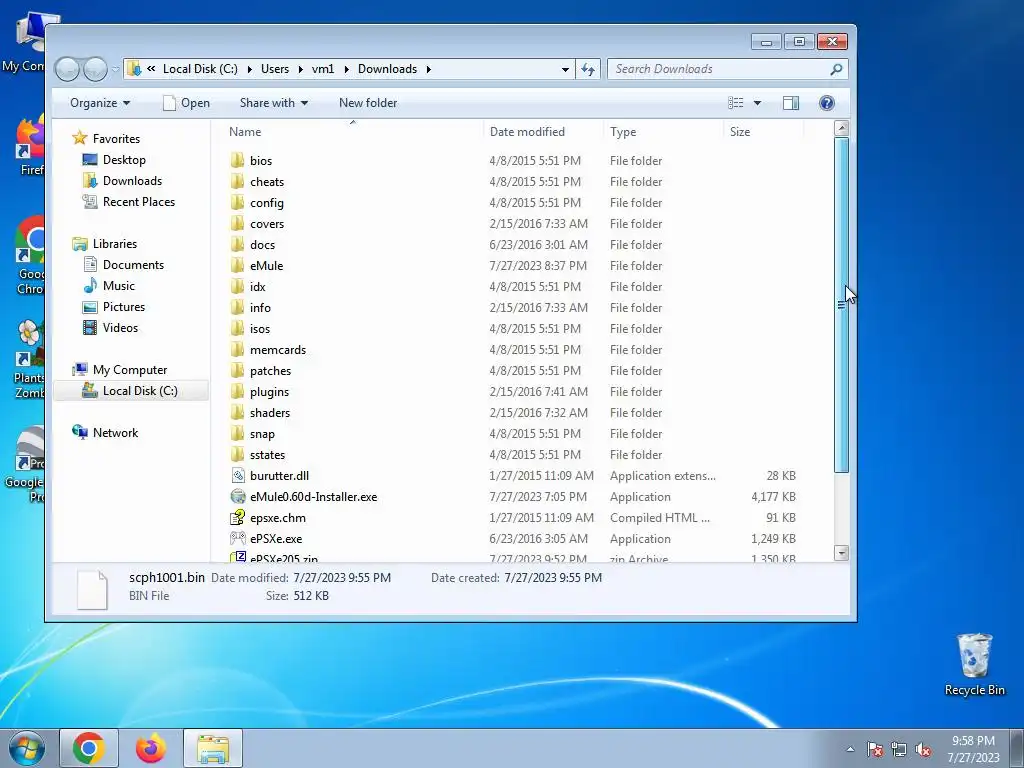1024x768 pixels.
Task: Select Downloads under Favorites
Action: (x=133, y=181)
